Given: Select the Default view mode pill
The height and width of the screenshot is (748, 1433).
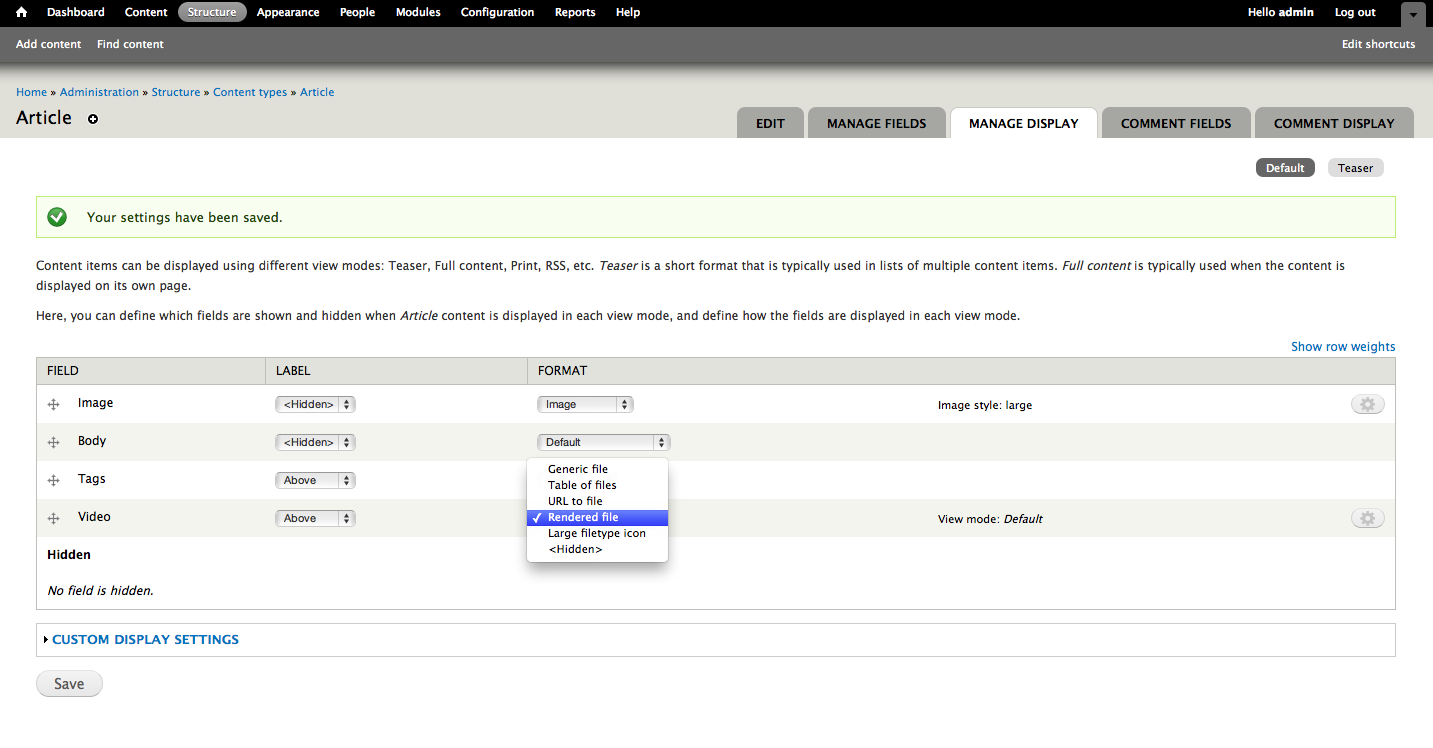Looking at the screenshot, I should (1284, 168).
